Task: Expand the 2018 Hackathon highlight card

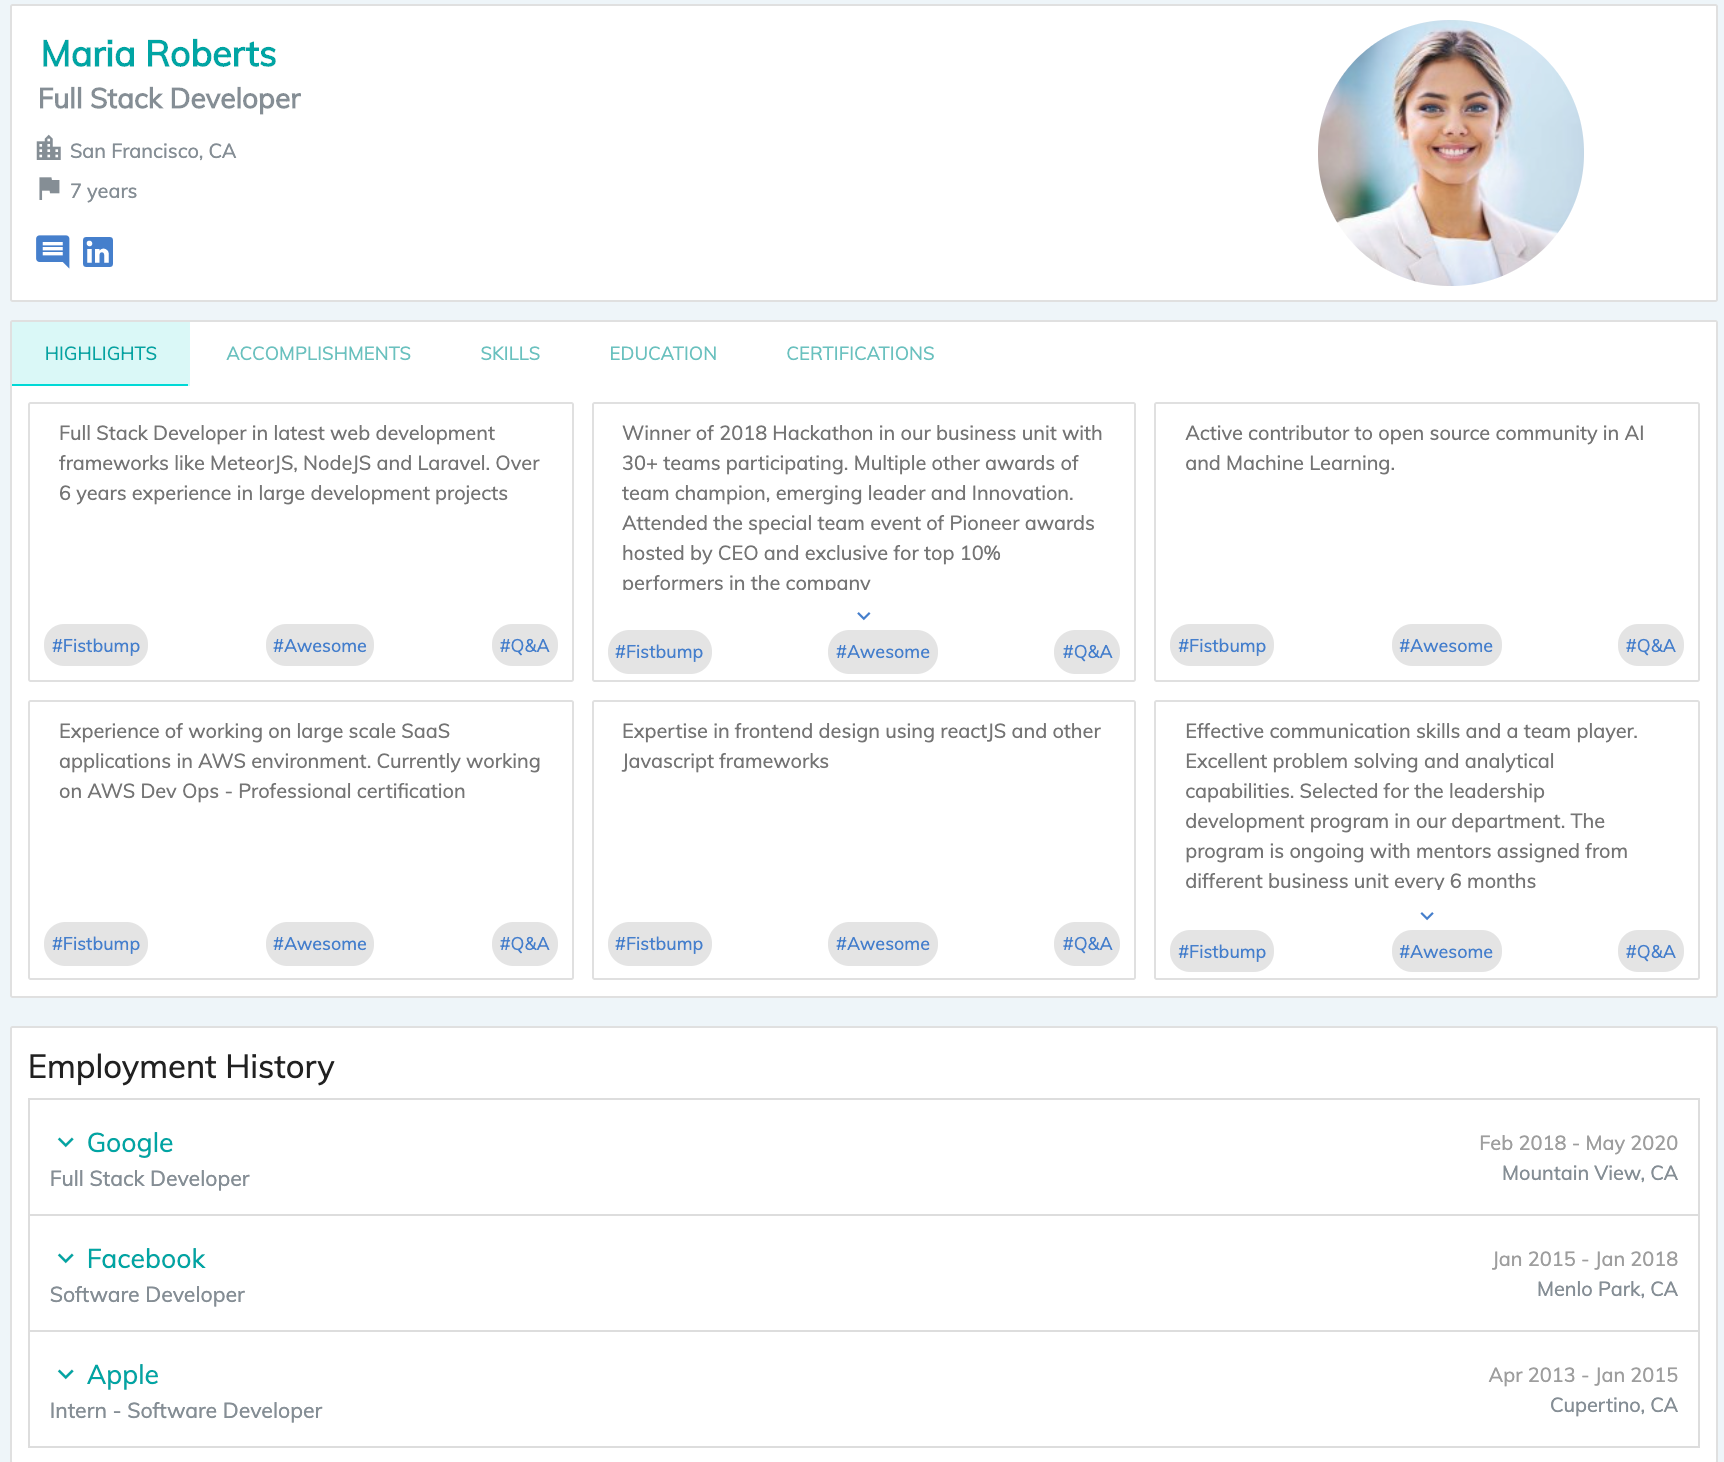Action: pos(864,616)
